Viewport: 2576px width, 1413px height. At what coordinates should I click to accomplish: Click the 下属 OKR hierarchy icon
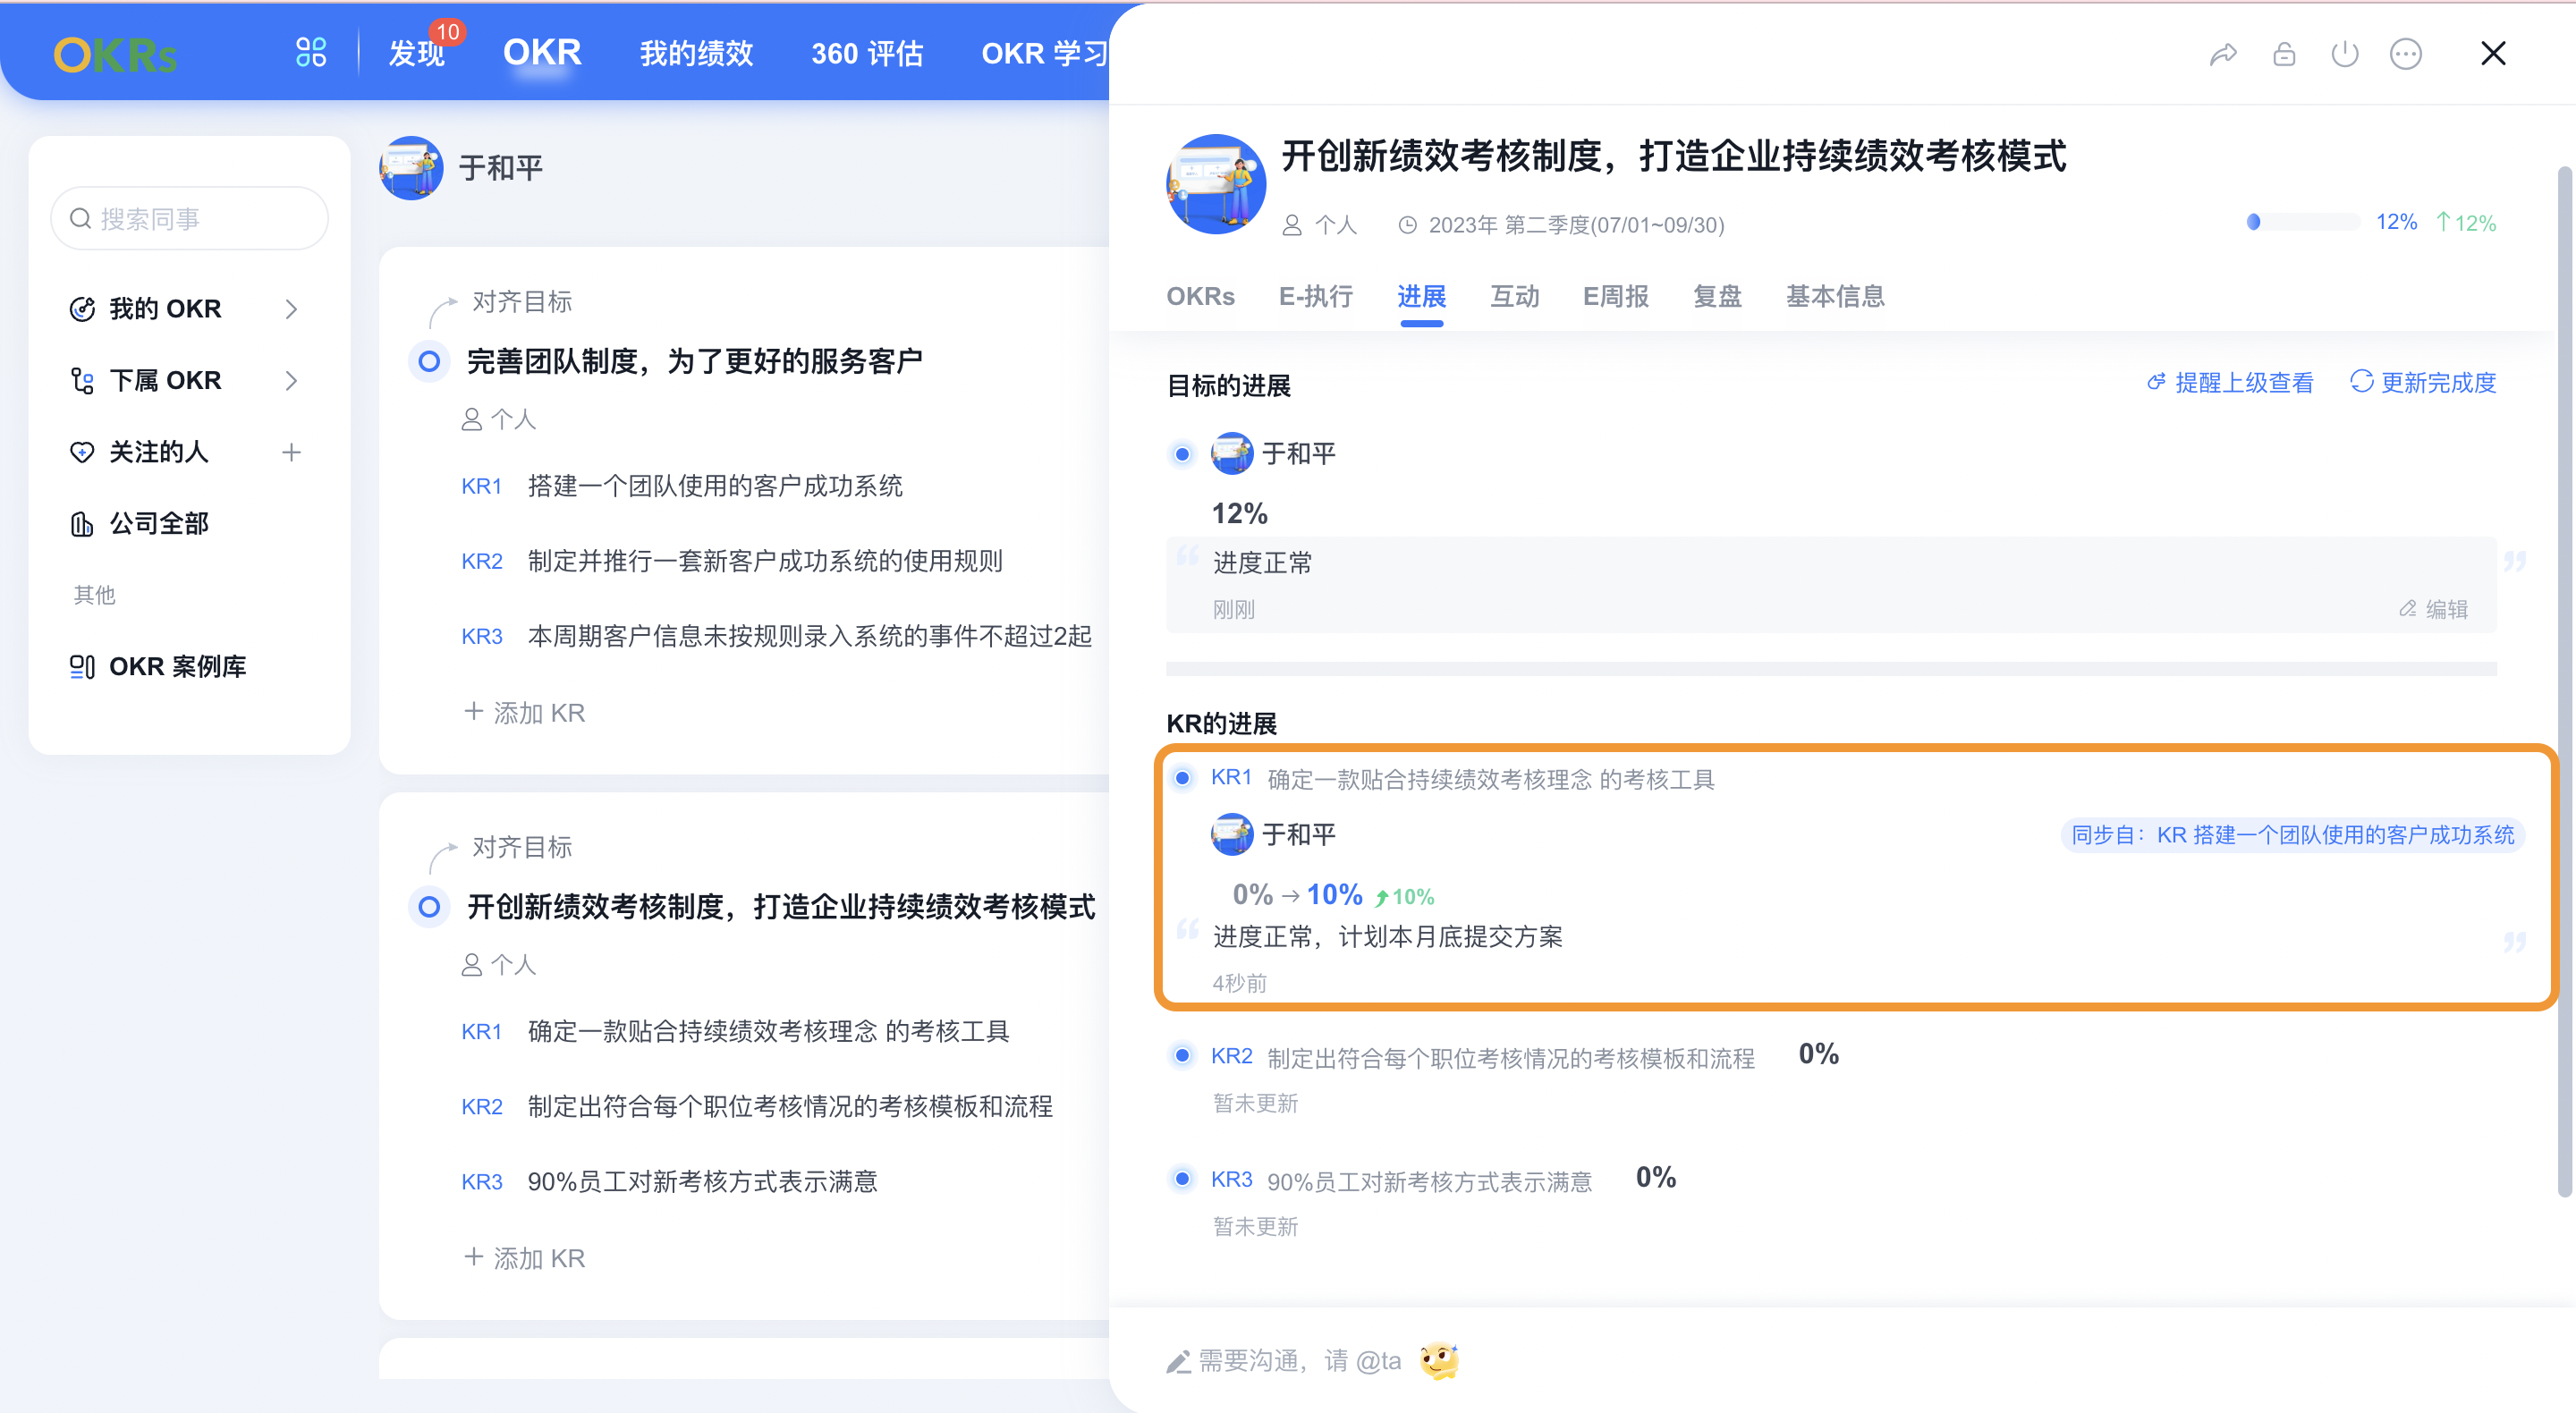pyautogui.click(x=82, y=380)
